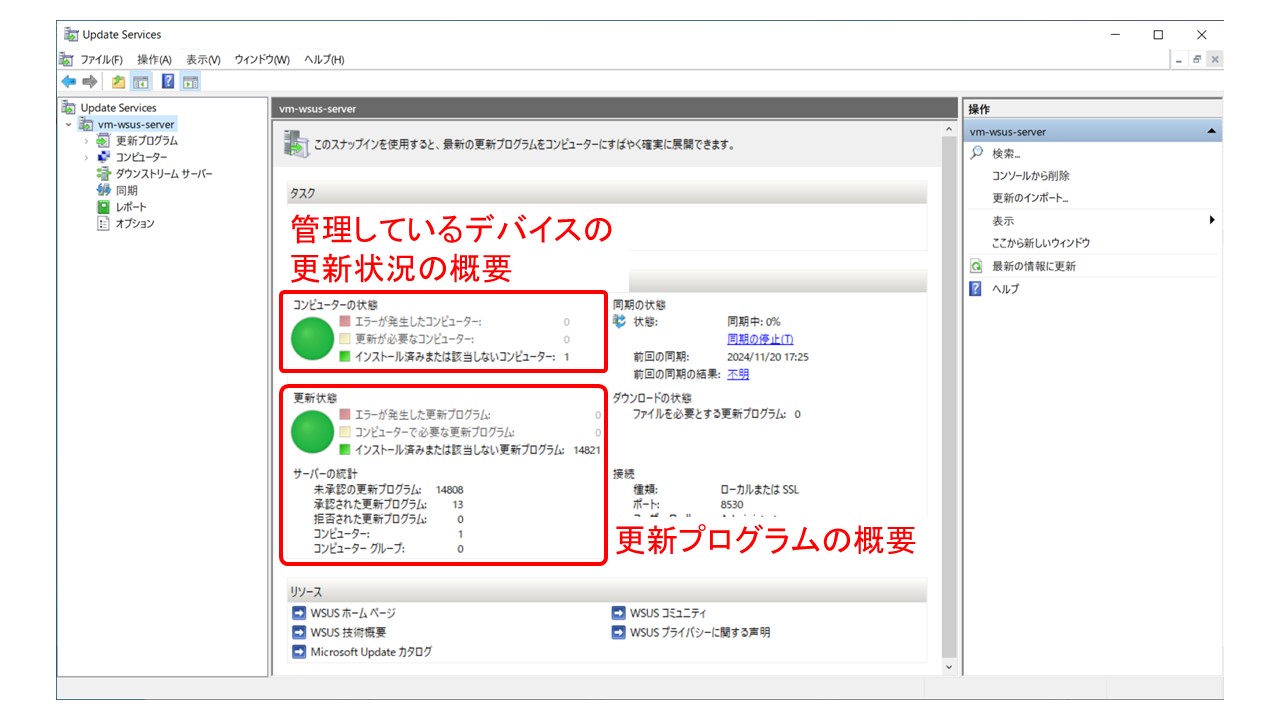The image size is (1280, 720).
Task: Click the 同期 synchronization node icon
Action: (x=105, y=190)
